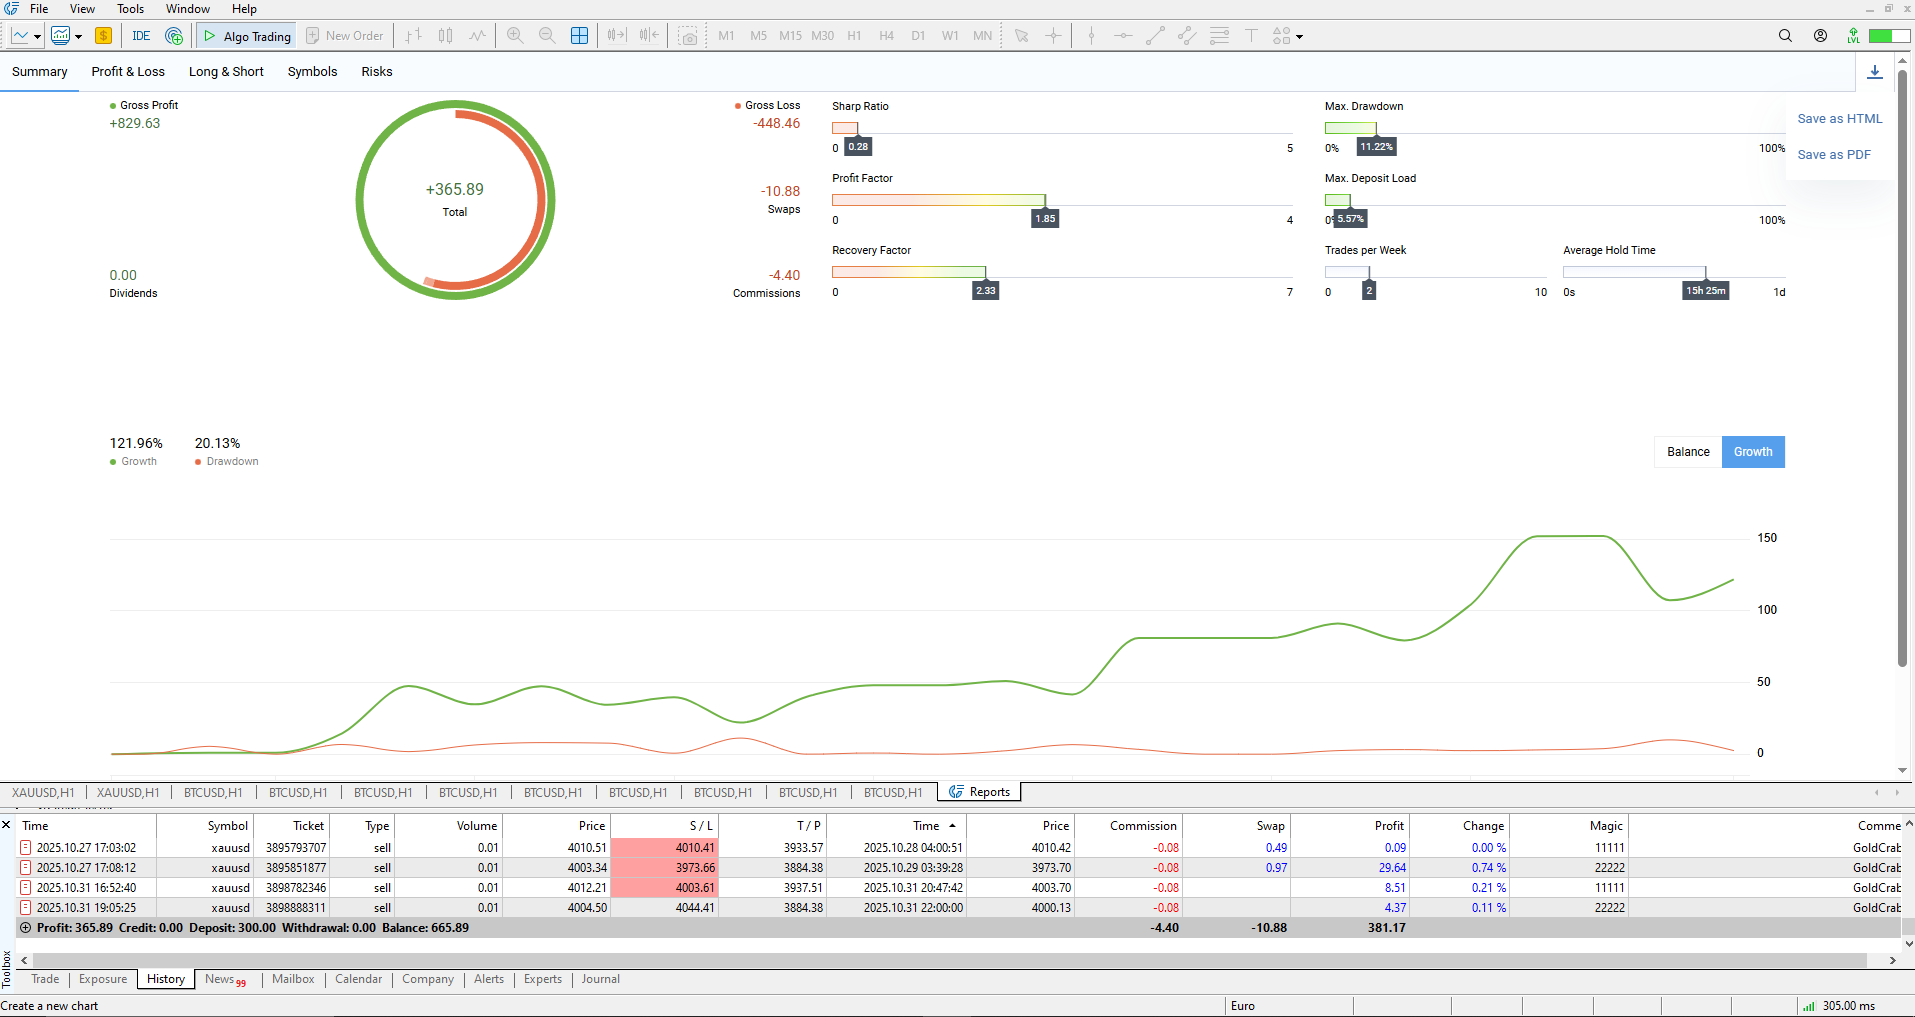Image resolution: width=1915 pixels, height=1017 pixels.
Task: Expand the graphical objects shapes dropdown
Action: tap(1299, 37)
